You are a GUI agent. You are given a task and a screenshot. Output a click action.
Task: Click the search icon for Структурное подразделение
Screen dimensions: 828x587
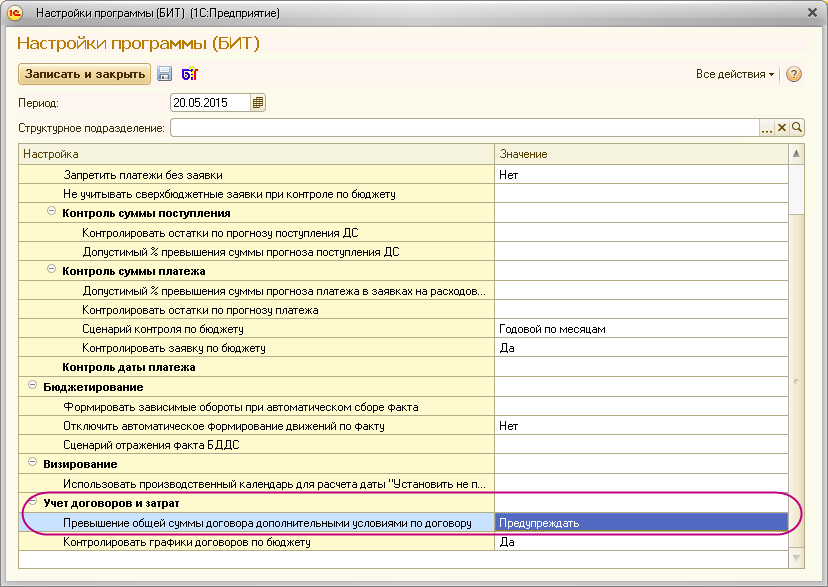[x=797, y=128]
